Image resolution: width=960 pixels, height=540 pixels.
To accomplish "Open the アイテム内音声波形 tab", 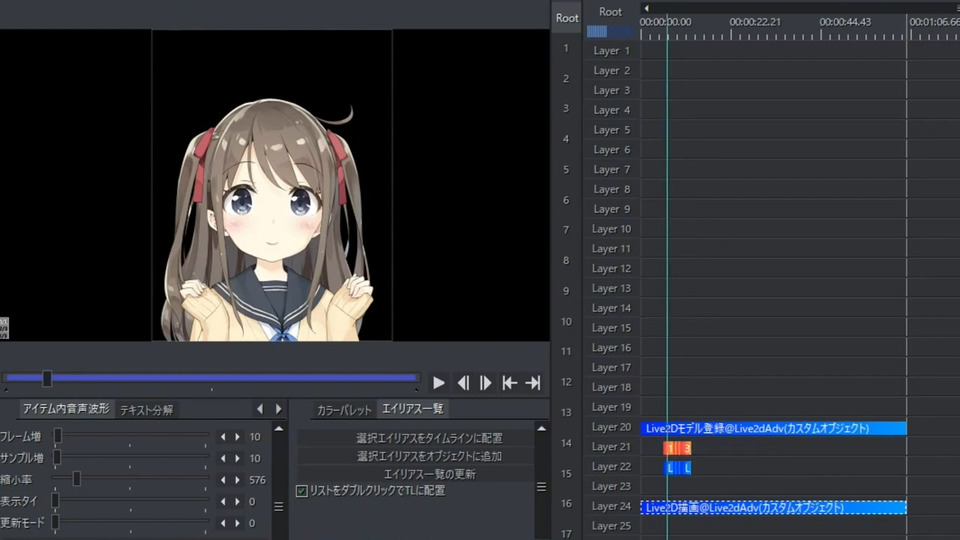I will click(66, 409).
